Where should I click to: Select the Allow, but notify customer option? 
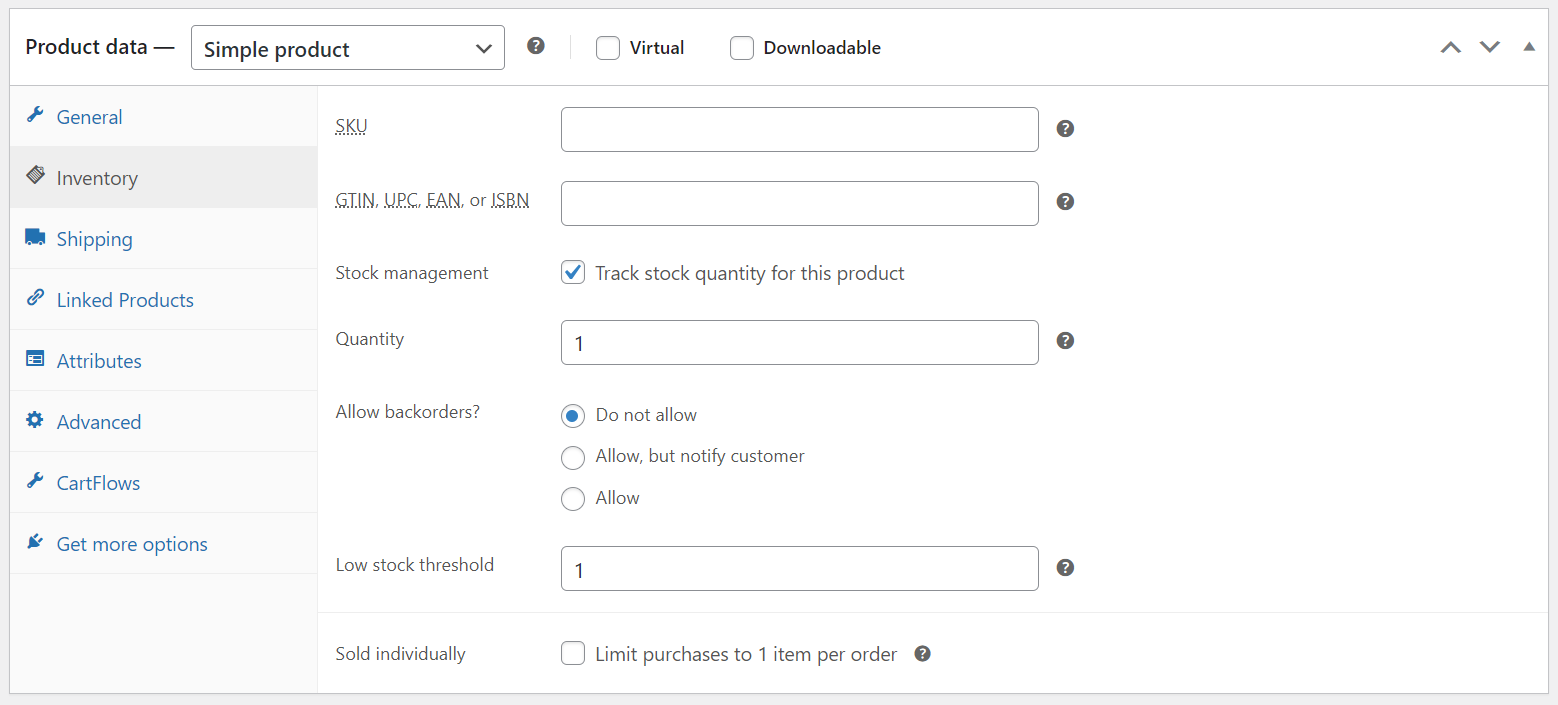click(573, 457)
